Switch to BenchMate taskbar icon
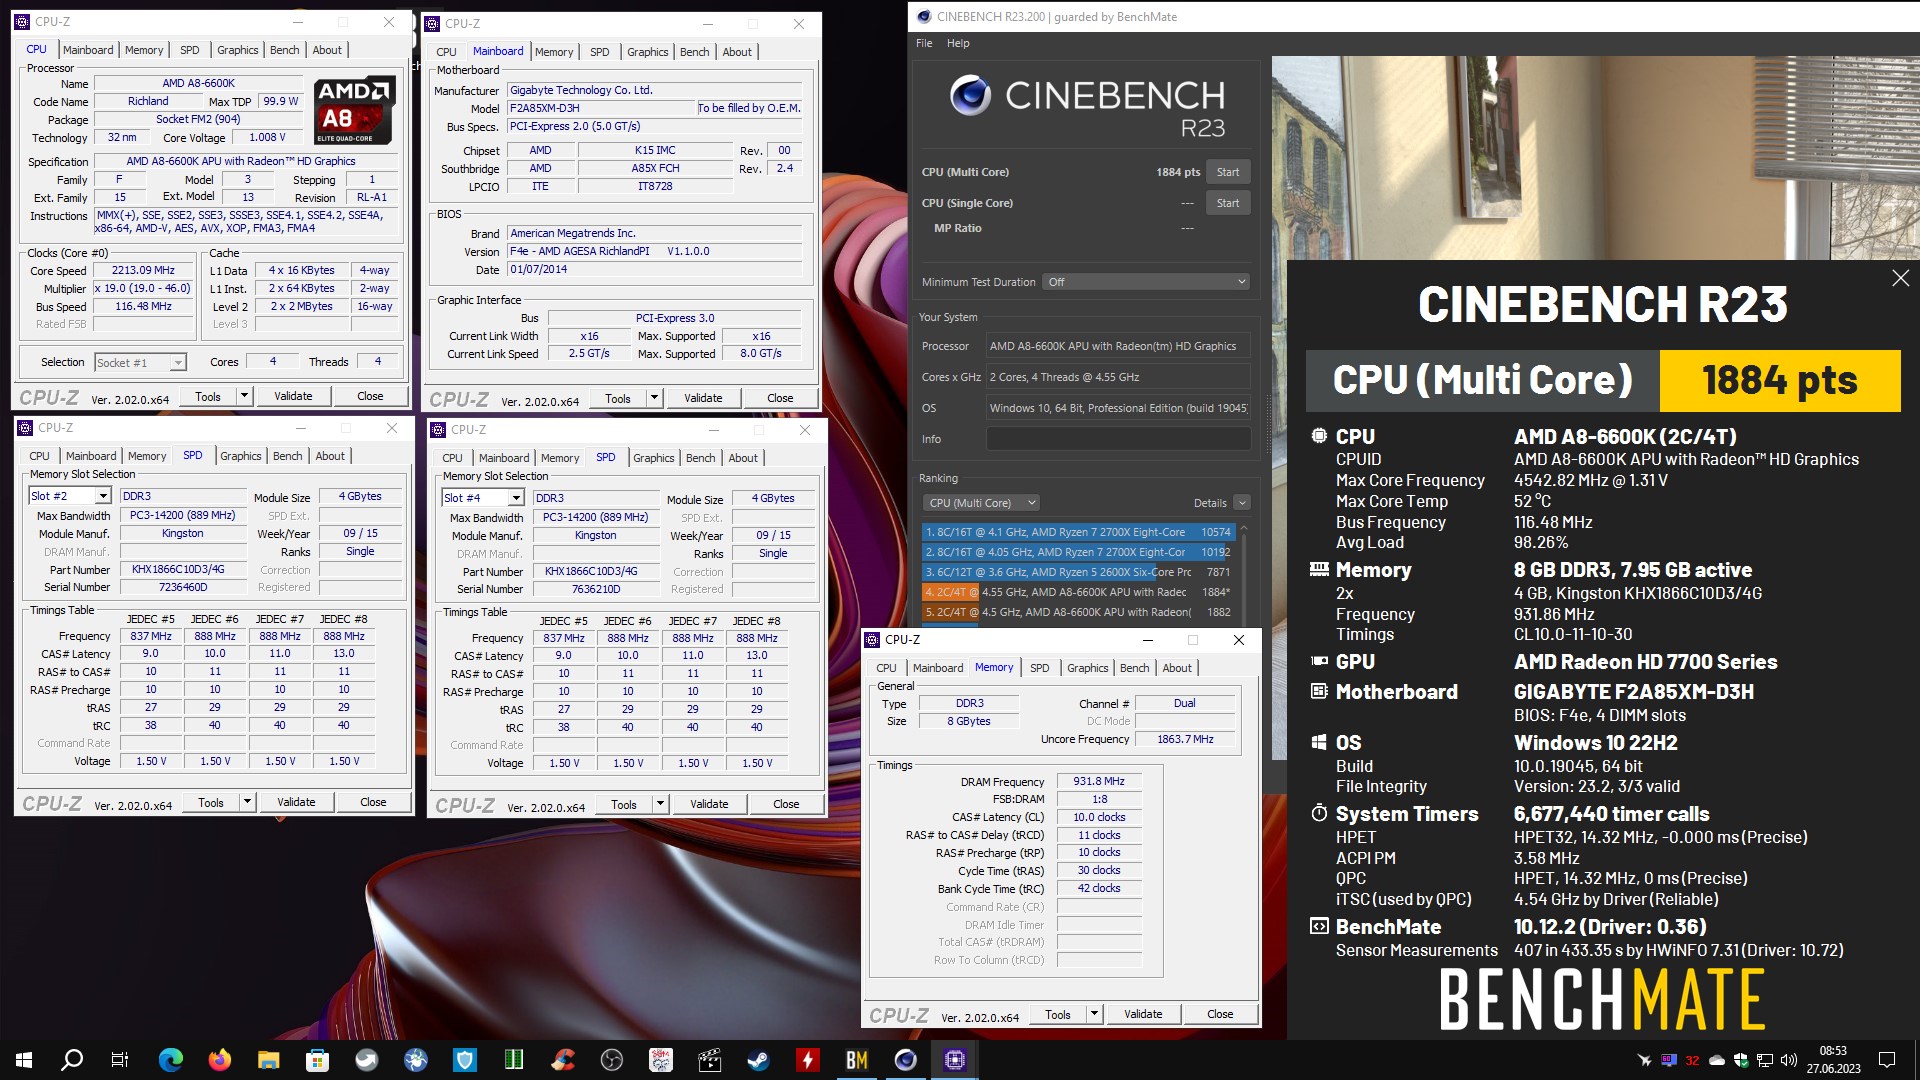 (857, 1060)
